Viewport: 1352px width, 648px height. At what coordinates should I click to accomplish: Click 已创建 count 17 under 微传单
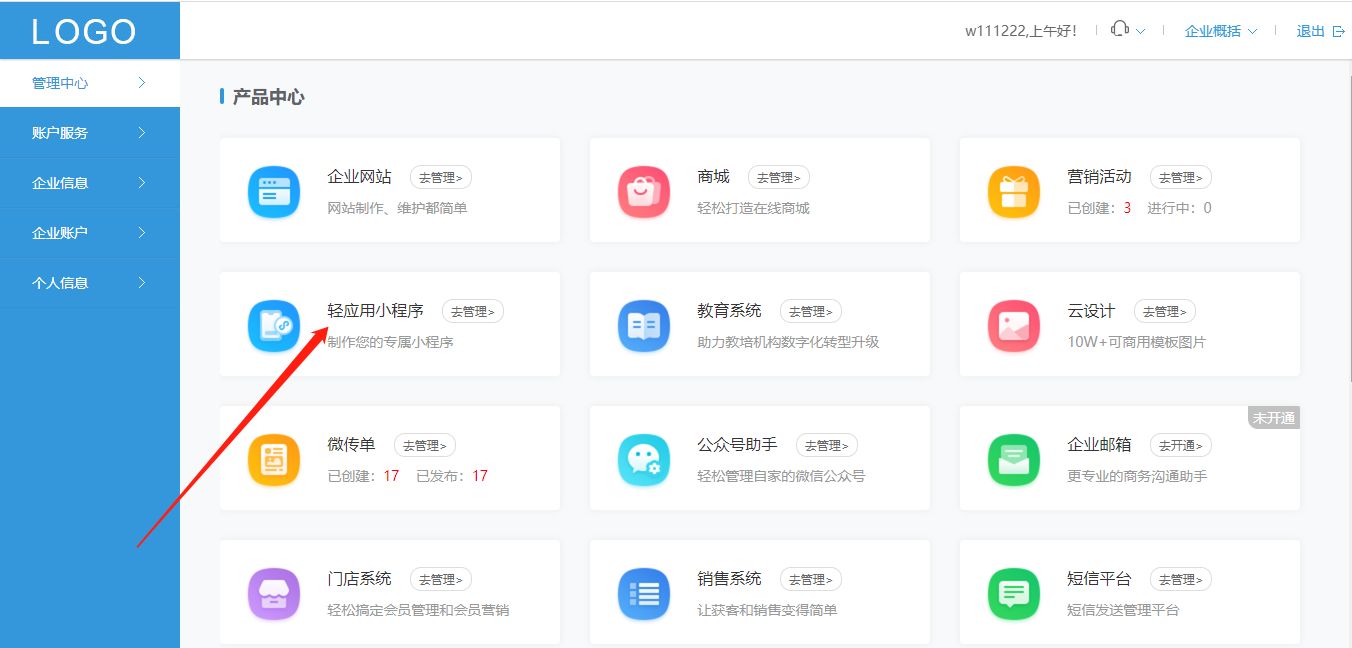(391, 476)
